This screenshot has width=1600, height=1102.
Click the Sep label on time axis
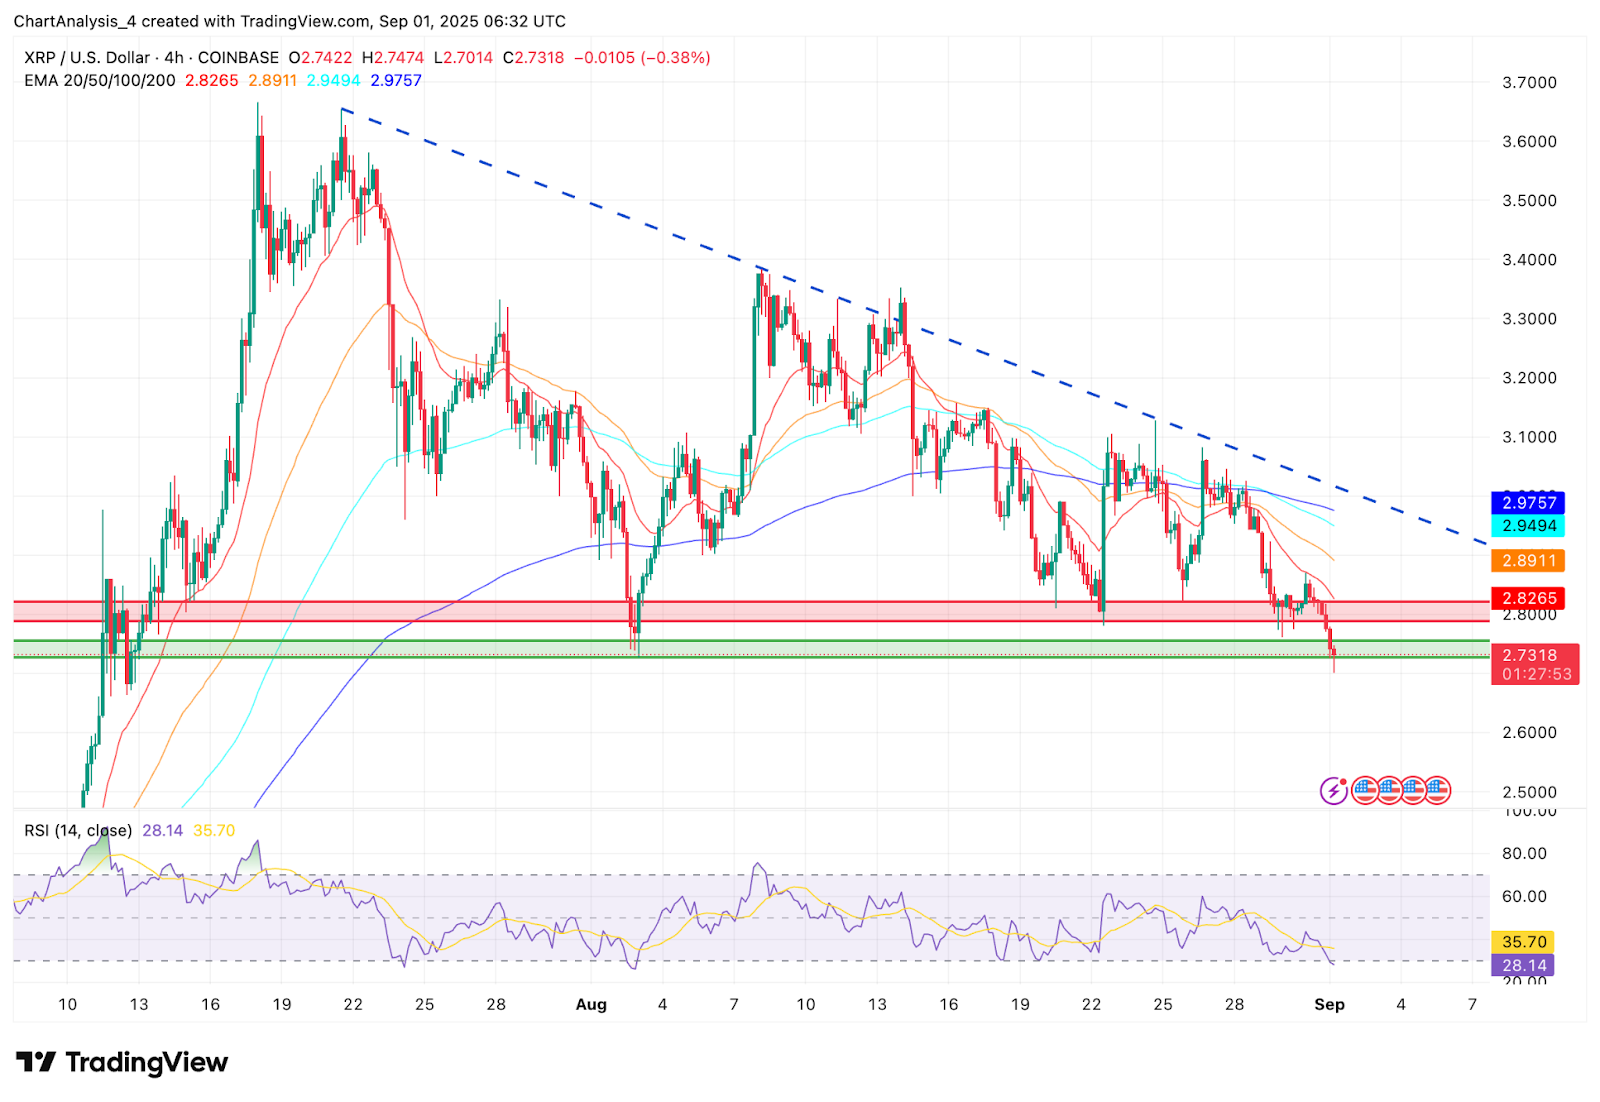pos(1329,1005)
